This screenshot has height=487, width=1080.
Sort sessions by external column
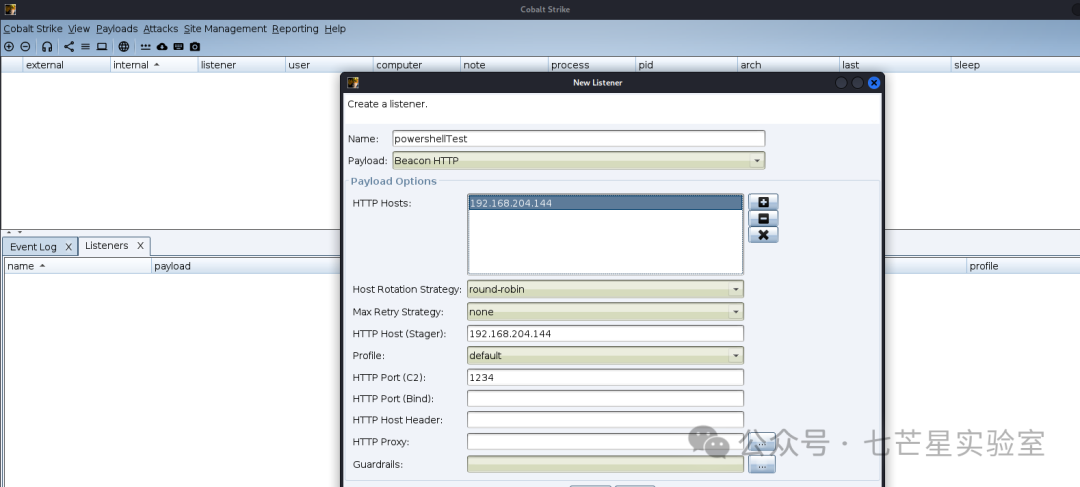coord(67,65)
